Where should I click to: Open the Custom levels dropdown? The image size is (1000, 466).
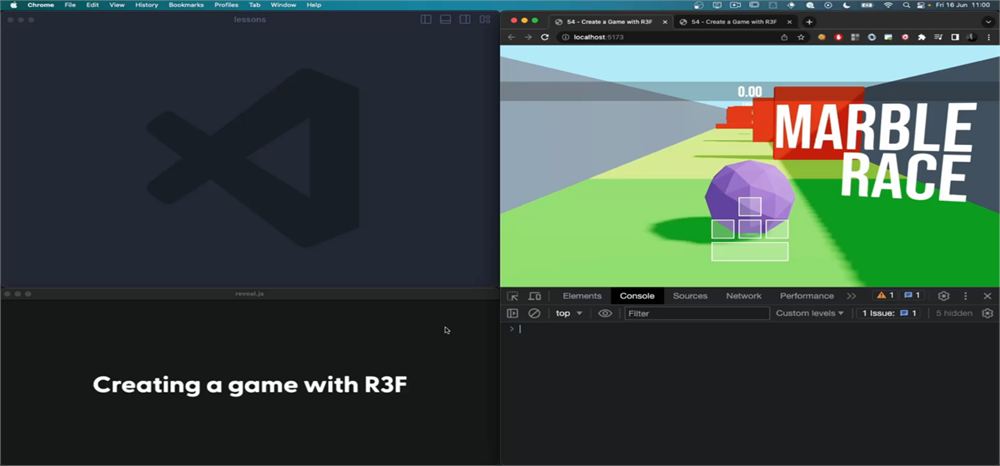[x=810, y=313]
